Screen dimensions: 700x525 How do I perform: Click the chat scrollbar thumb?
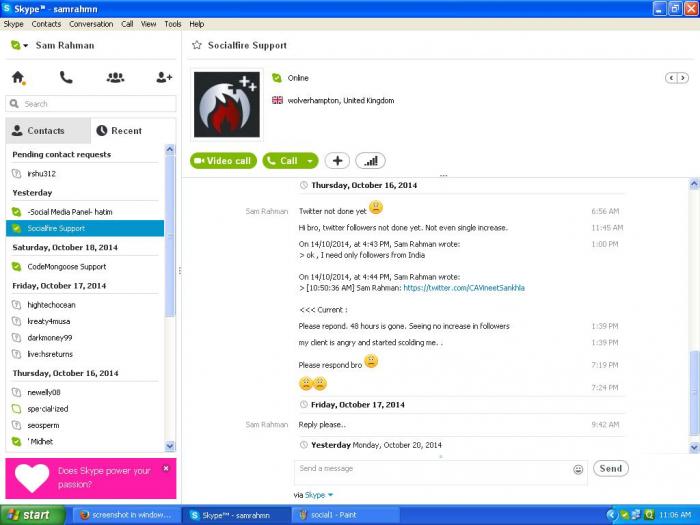694,393
